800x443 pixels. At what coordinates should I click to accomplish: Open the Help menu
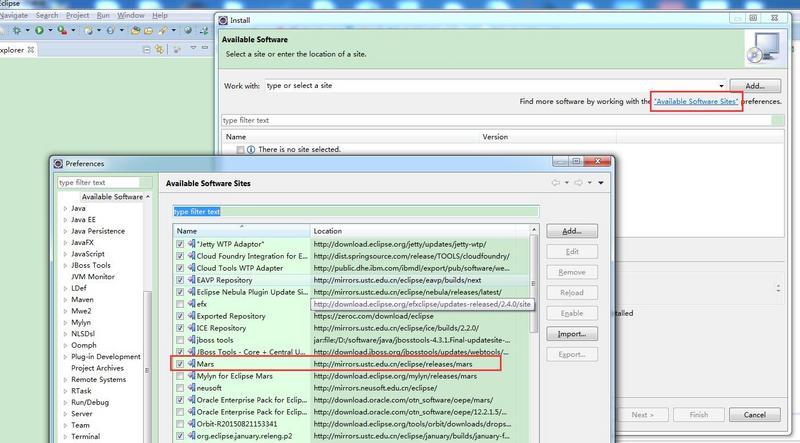pos(160,15)
